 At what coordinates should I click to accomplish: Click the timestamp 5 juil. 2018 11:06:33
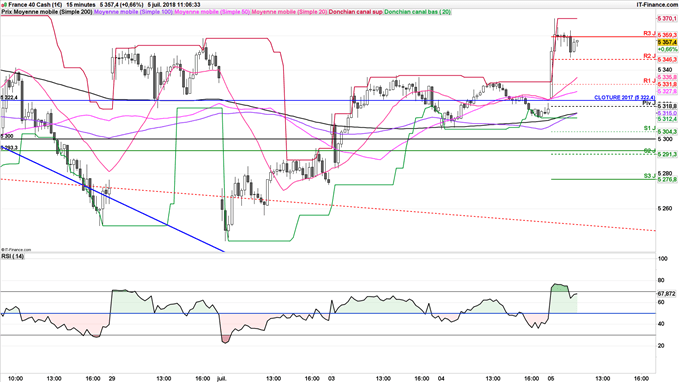(174, 5)
